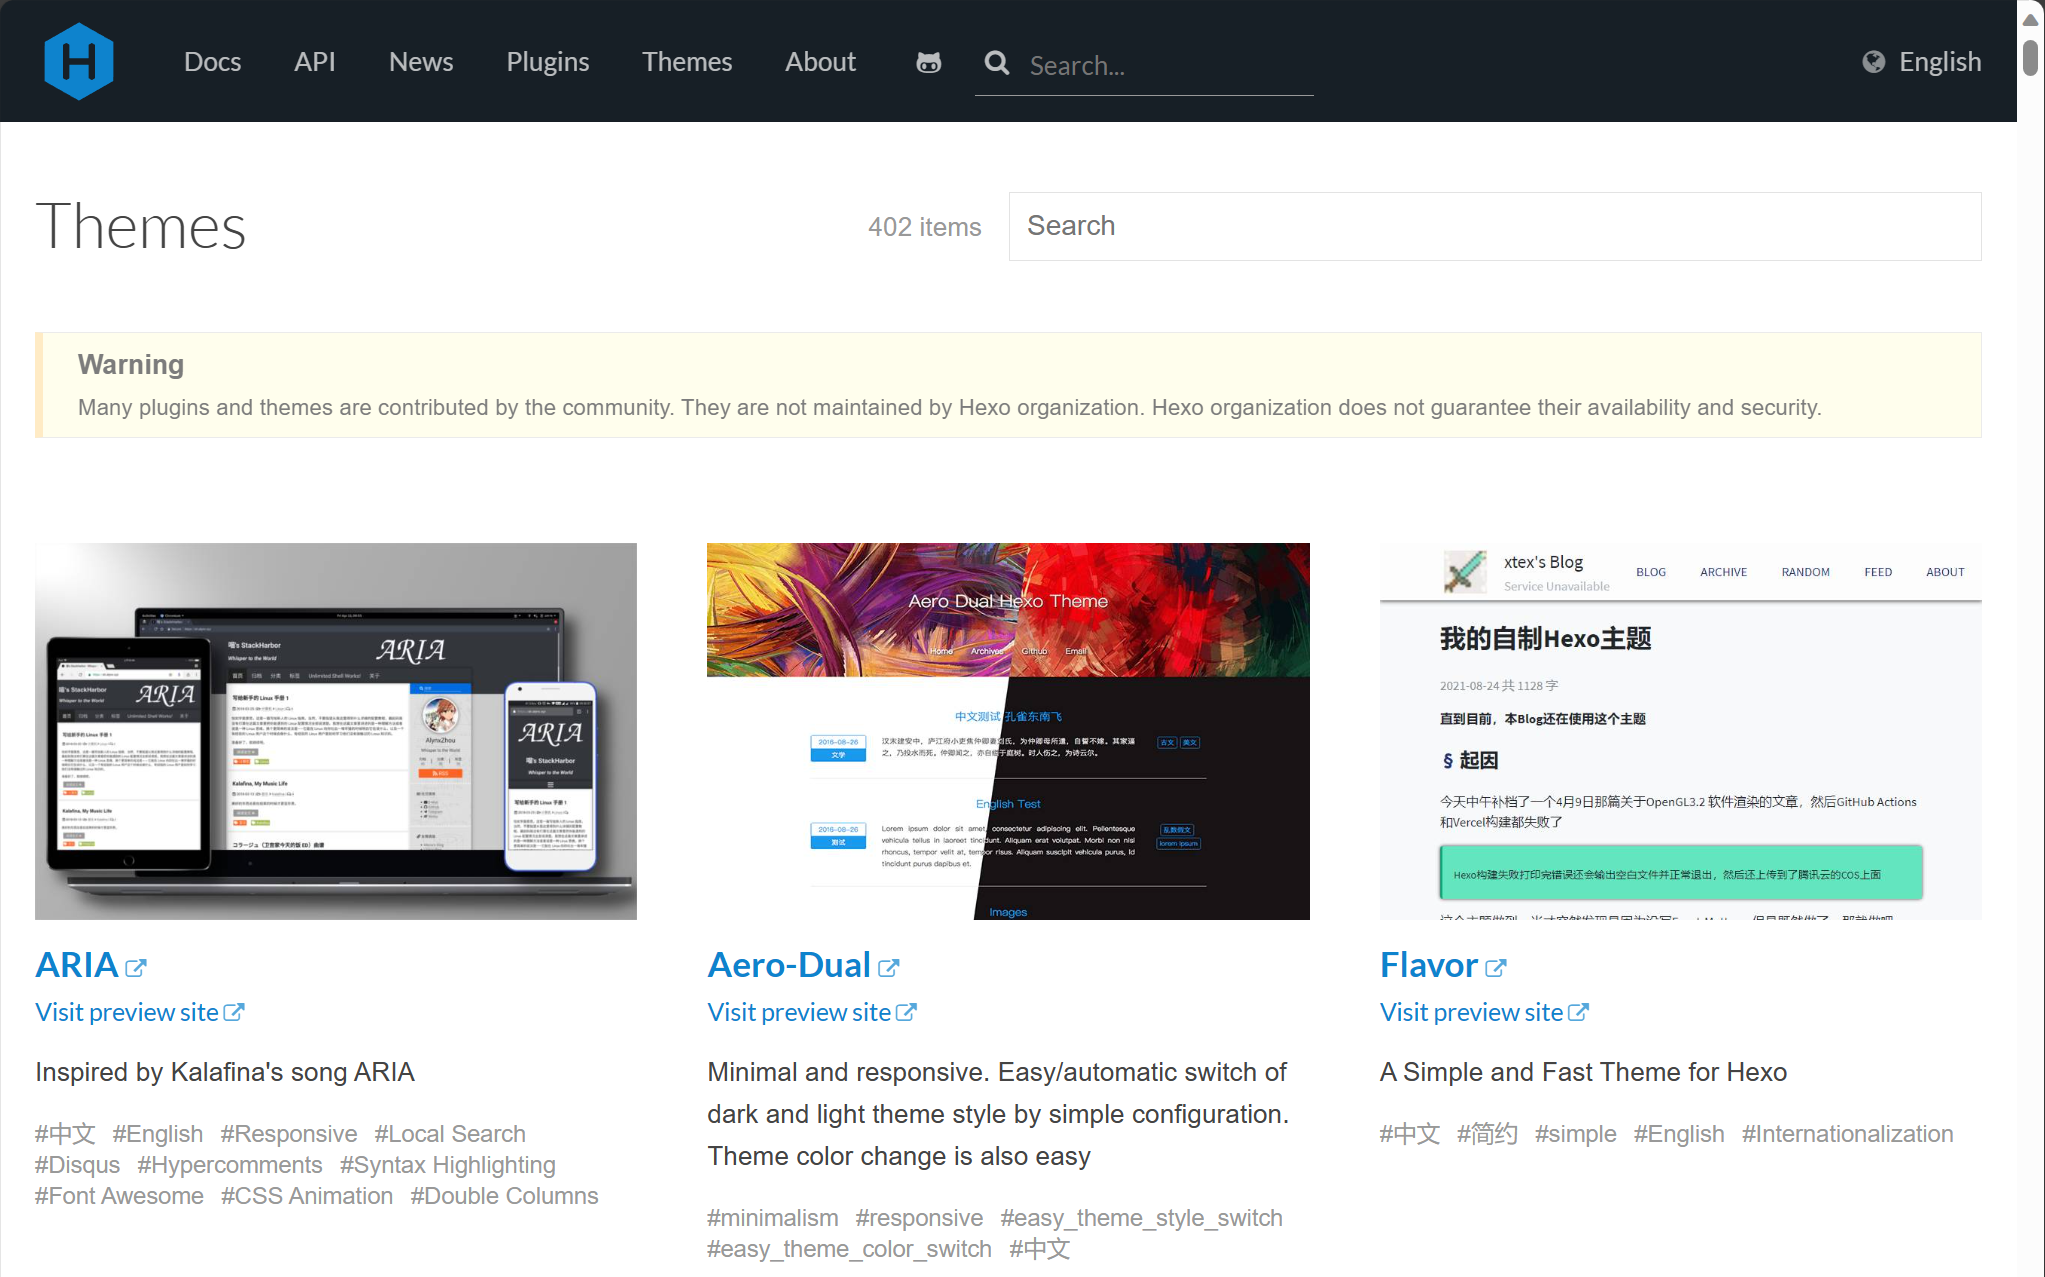Open the GitHub cat icon link
Viewport: 2045px width, 1277px height.
click(x=928, y=63)
